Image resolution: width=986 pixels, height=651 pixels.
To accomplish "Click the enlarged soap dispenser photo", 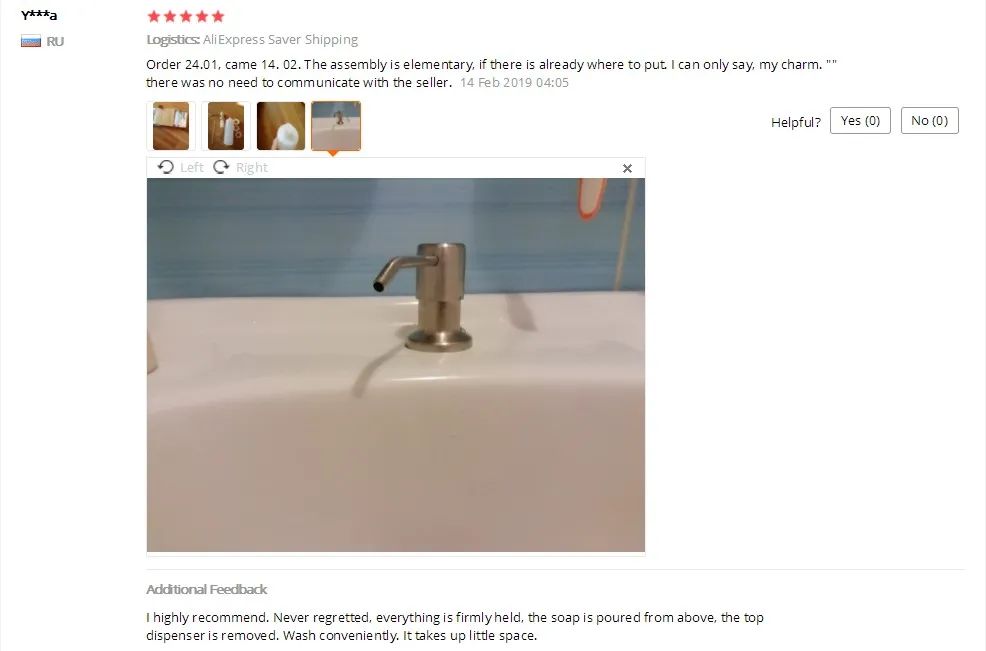I will pyautogui.click(x=396, y=365).
